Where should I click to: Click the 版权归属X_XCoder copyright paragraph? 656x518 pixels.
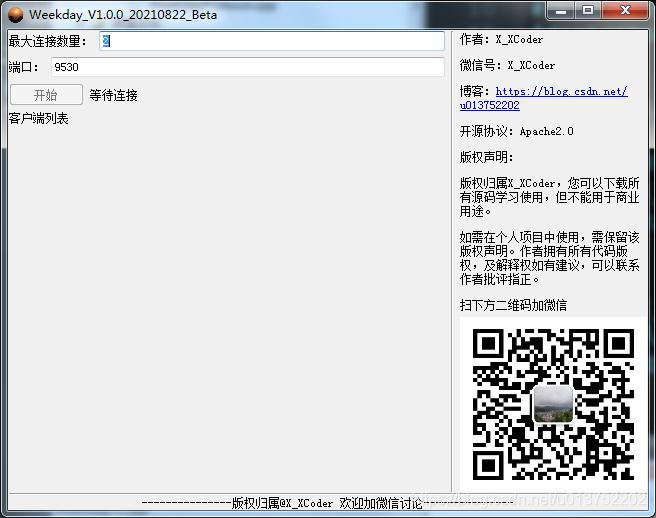click(x=549, y=197)
